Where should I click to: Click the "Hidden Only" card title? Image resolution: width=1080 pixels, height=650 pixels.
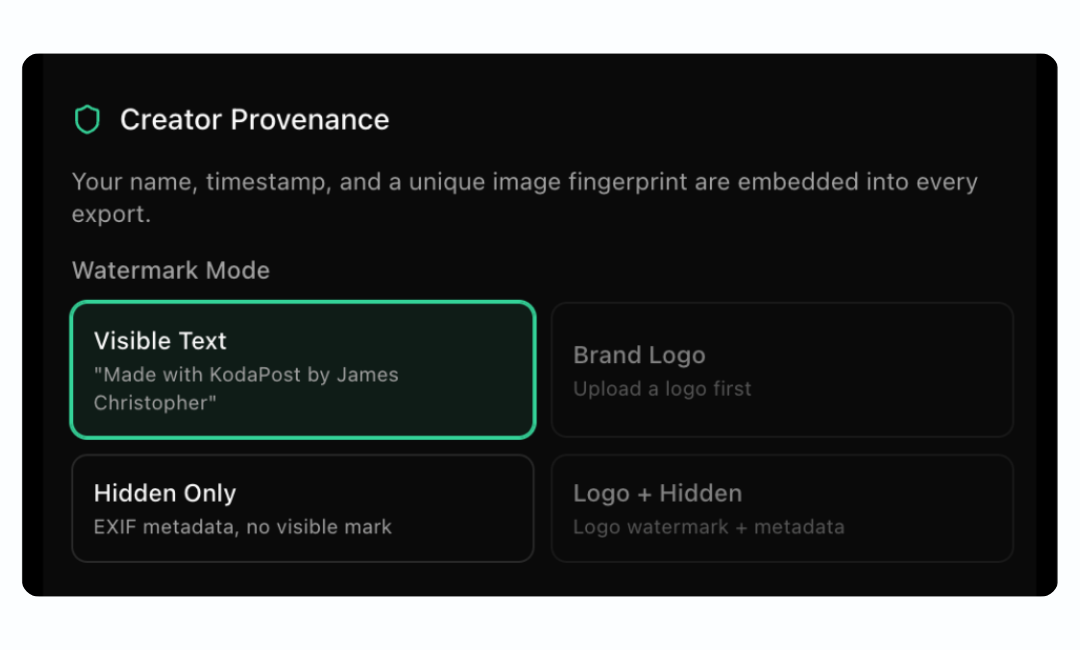click(165, 493)
